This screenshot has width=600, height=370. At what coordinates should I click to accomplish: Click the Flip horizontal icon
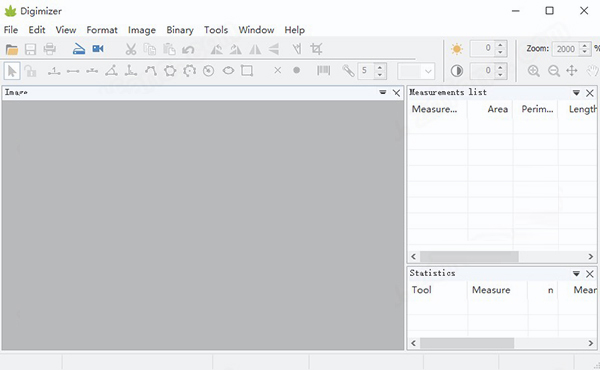pos(255,49)
